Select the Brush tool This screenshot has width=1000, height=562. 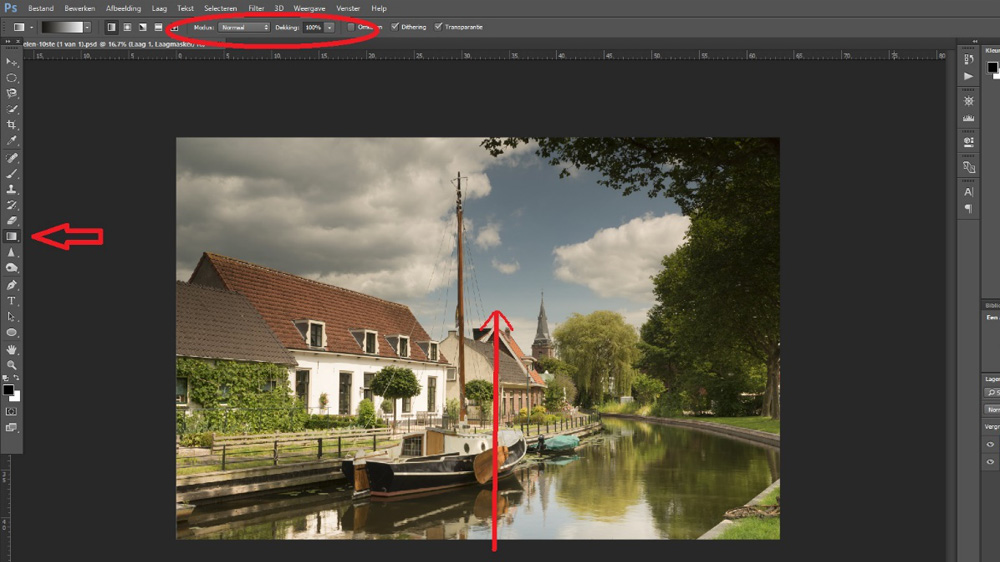click(11, 174)
